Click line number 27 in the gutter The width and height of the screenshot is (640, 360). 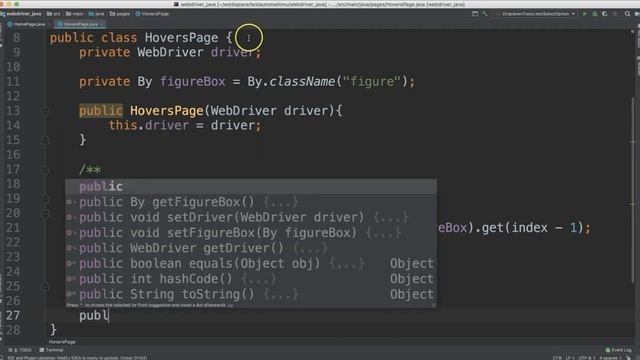[x=13, y=315]
